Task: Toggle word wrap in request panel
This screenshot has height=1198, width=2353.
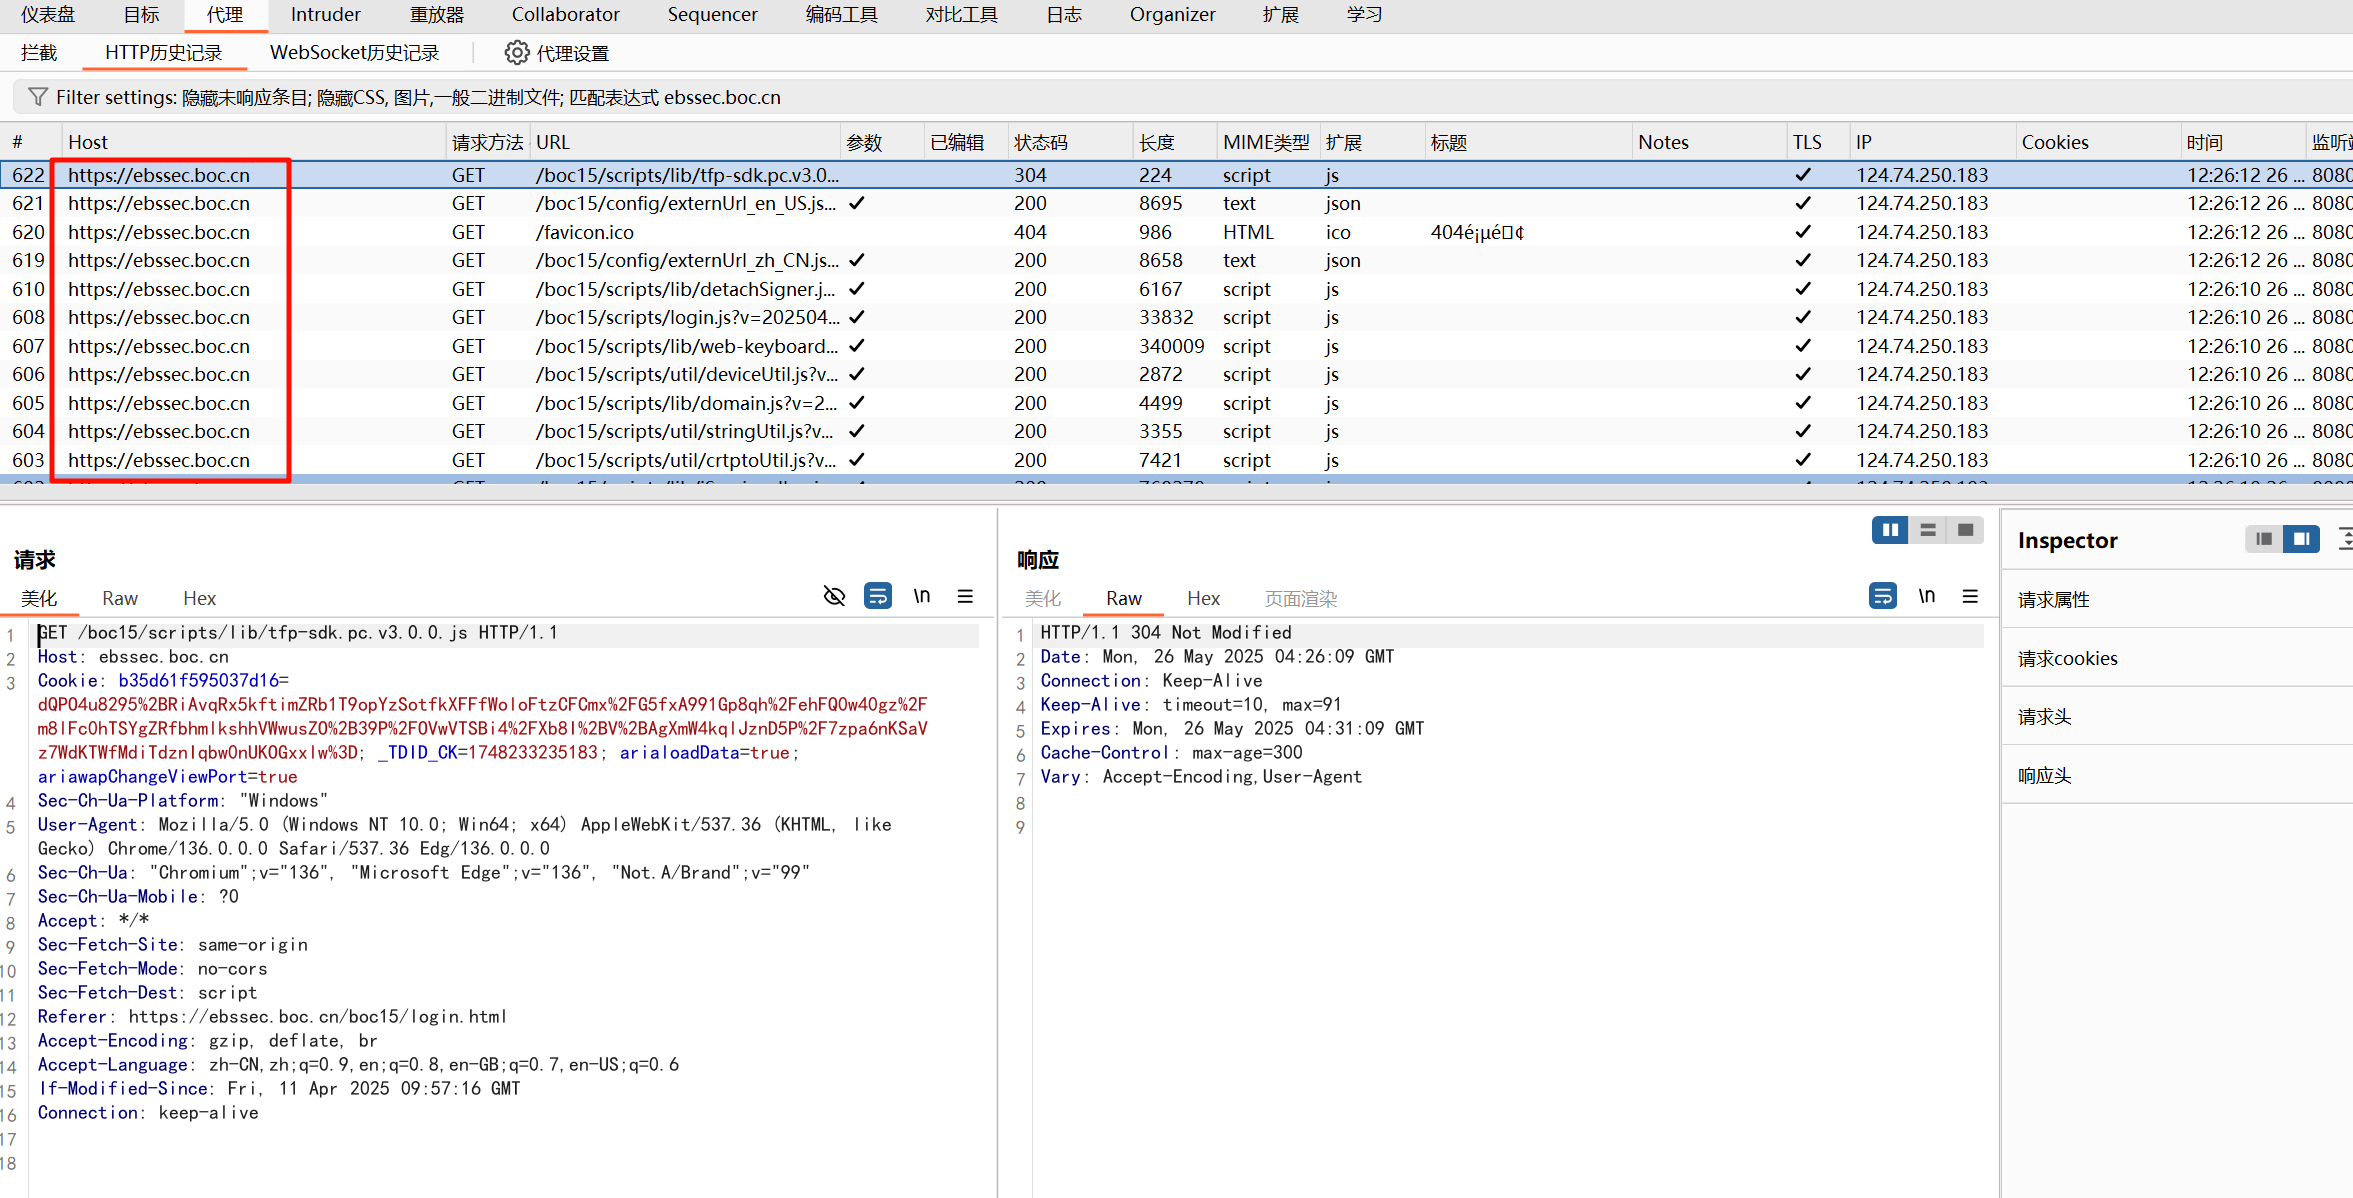Action: (877, 597)
